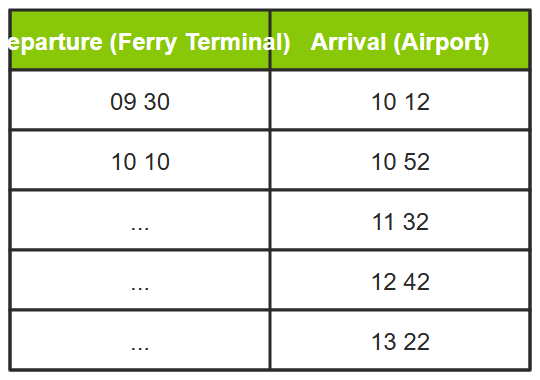Select the 10 10 departure time cell

click(140, 160)
